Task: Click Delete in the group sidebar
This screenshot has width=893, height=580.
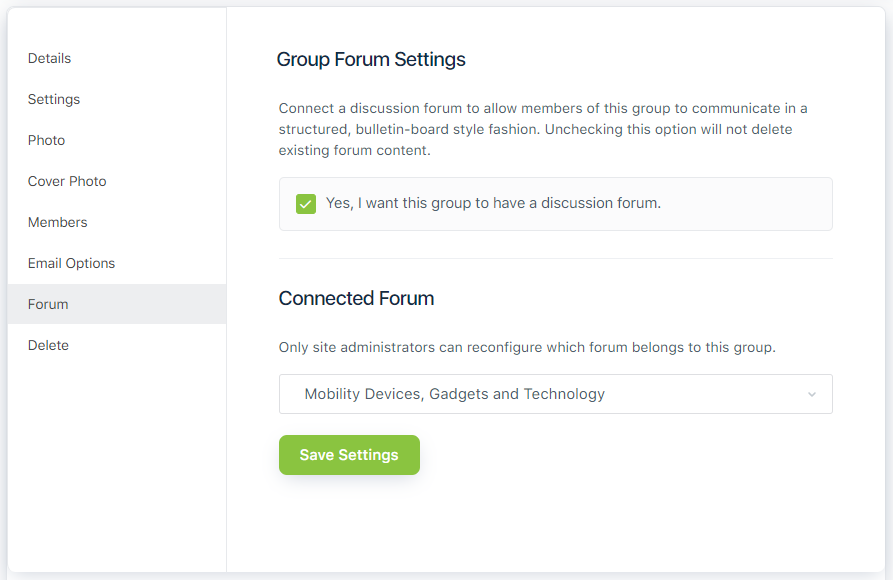Action: (x=48, y=345)
